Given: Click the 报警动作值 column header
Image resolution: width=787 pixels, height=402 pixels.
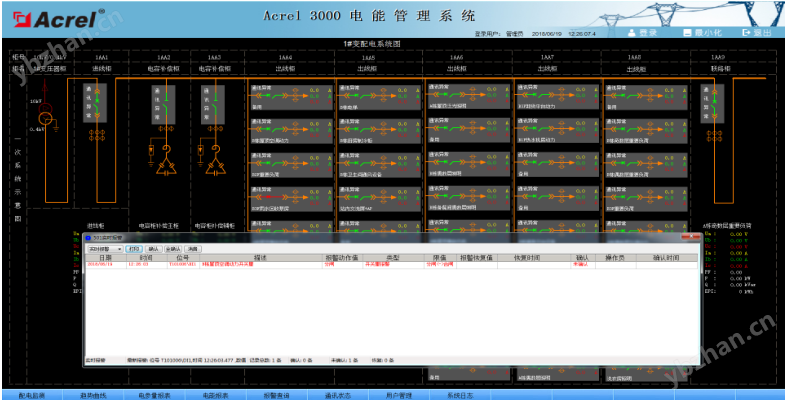Looking at the screenshot, I should [341, 257].
